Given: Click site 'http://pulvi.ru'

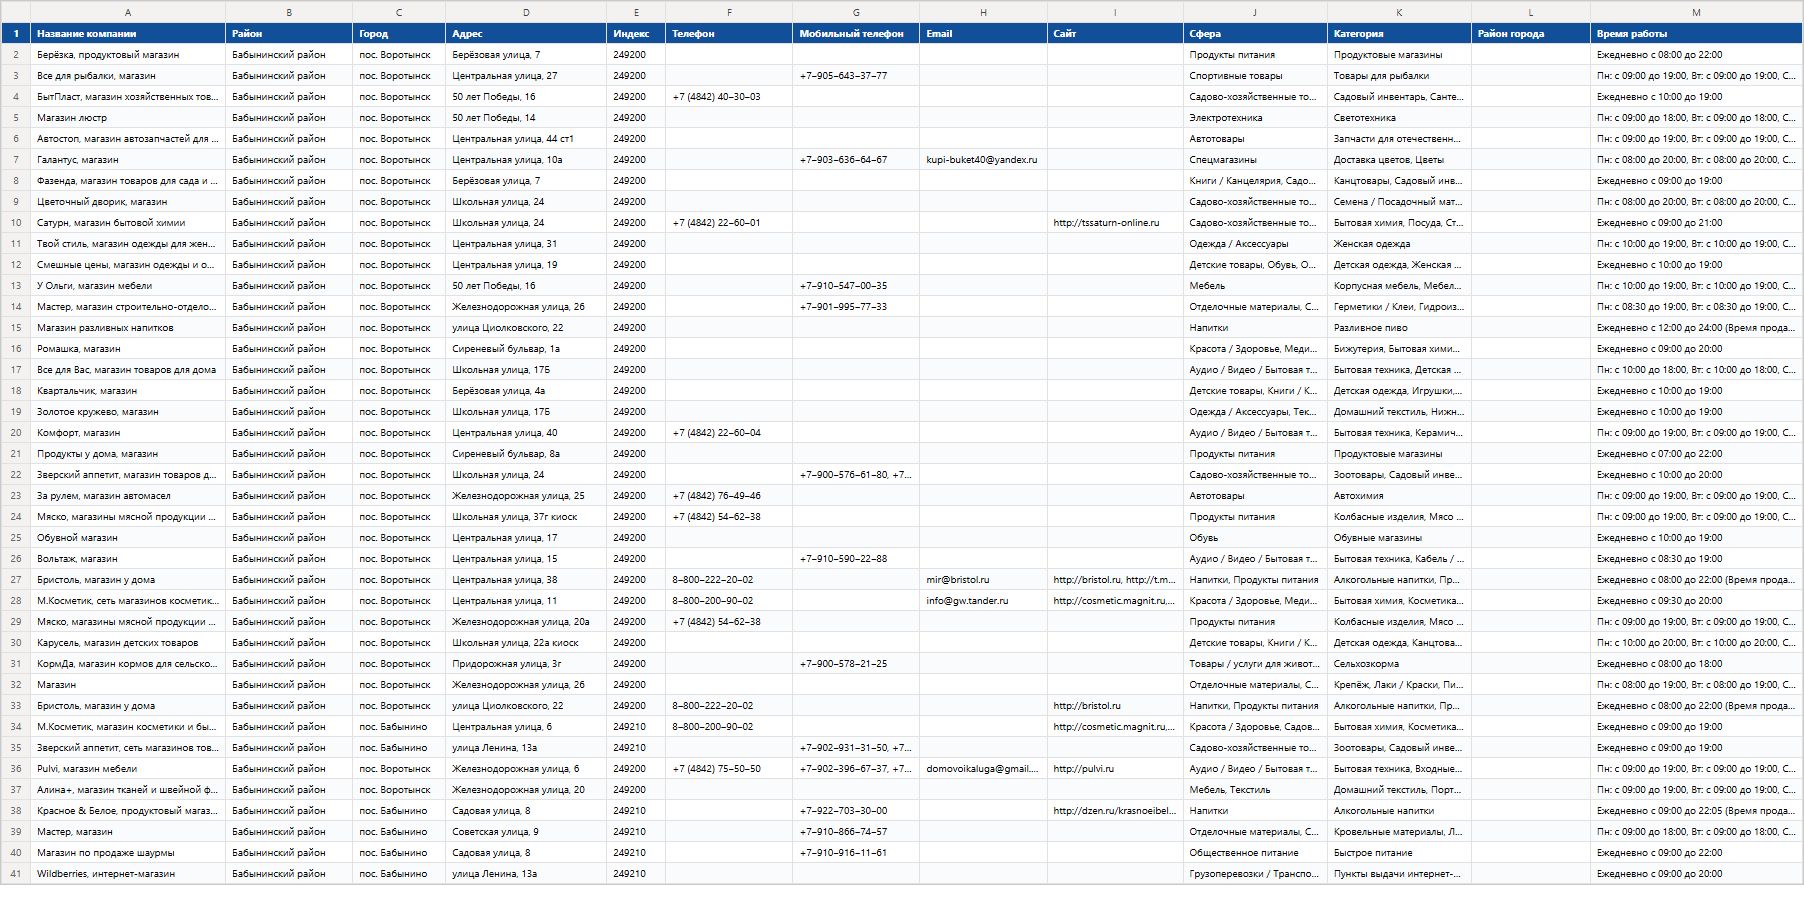Looking at the screenshot, I should [1115, 769].
